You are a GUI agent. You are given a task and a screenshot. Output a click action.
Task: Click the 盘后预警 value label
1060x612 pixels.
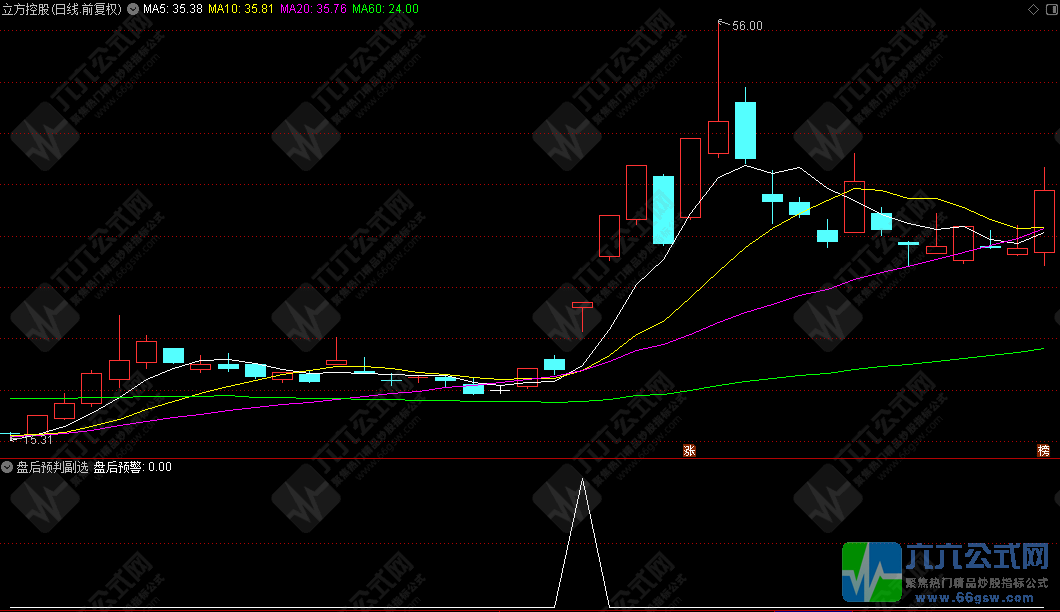132,467
